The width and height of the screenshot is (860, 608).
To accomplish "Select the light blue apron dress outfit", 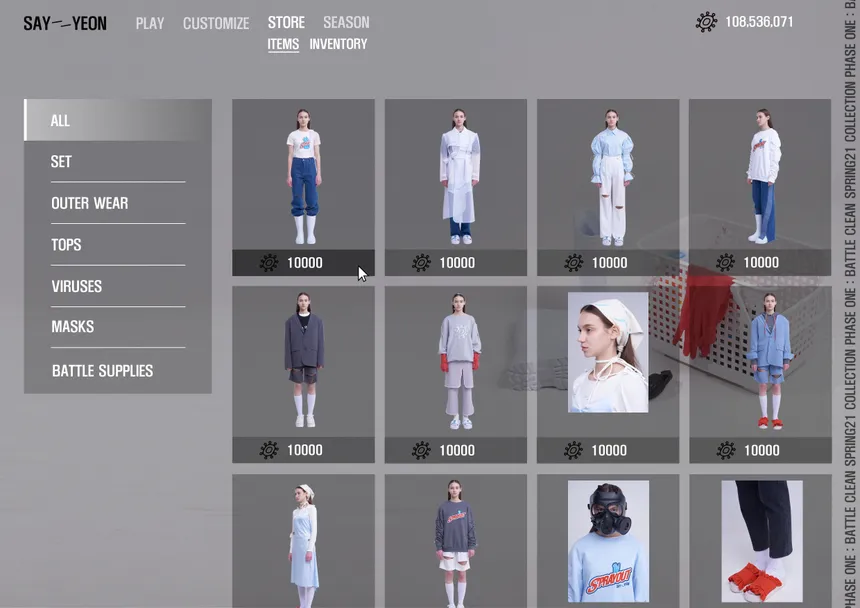I will [303, 541].
